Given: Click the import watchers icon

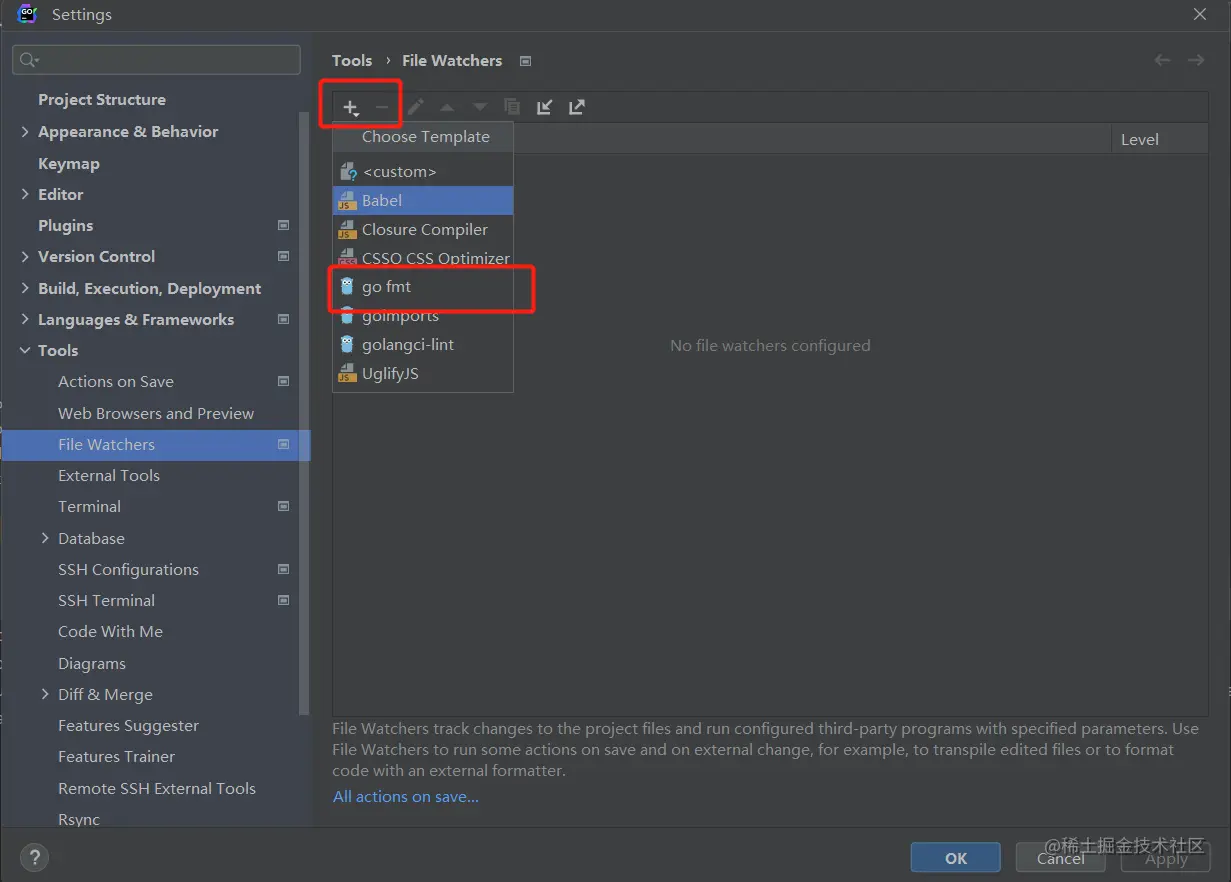Looking at the screenshot, I should click(544, 107).
